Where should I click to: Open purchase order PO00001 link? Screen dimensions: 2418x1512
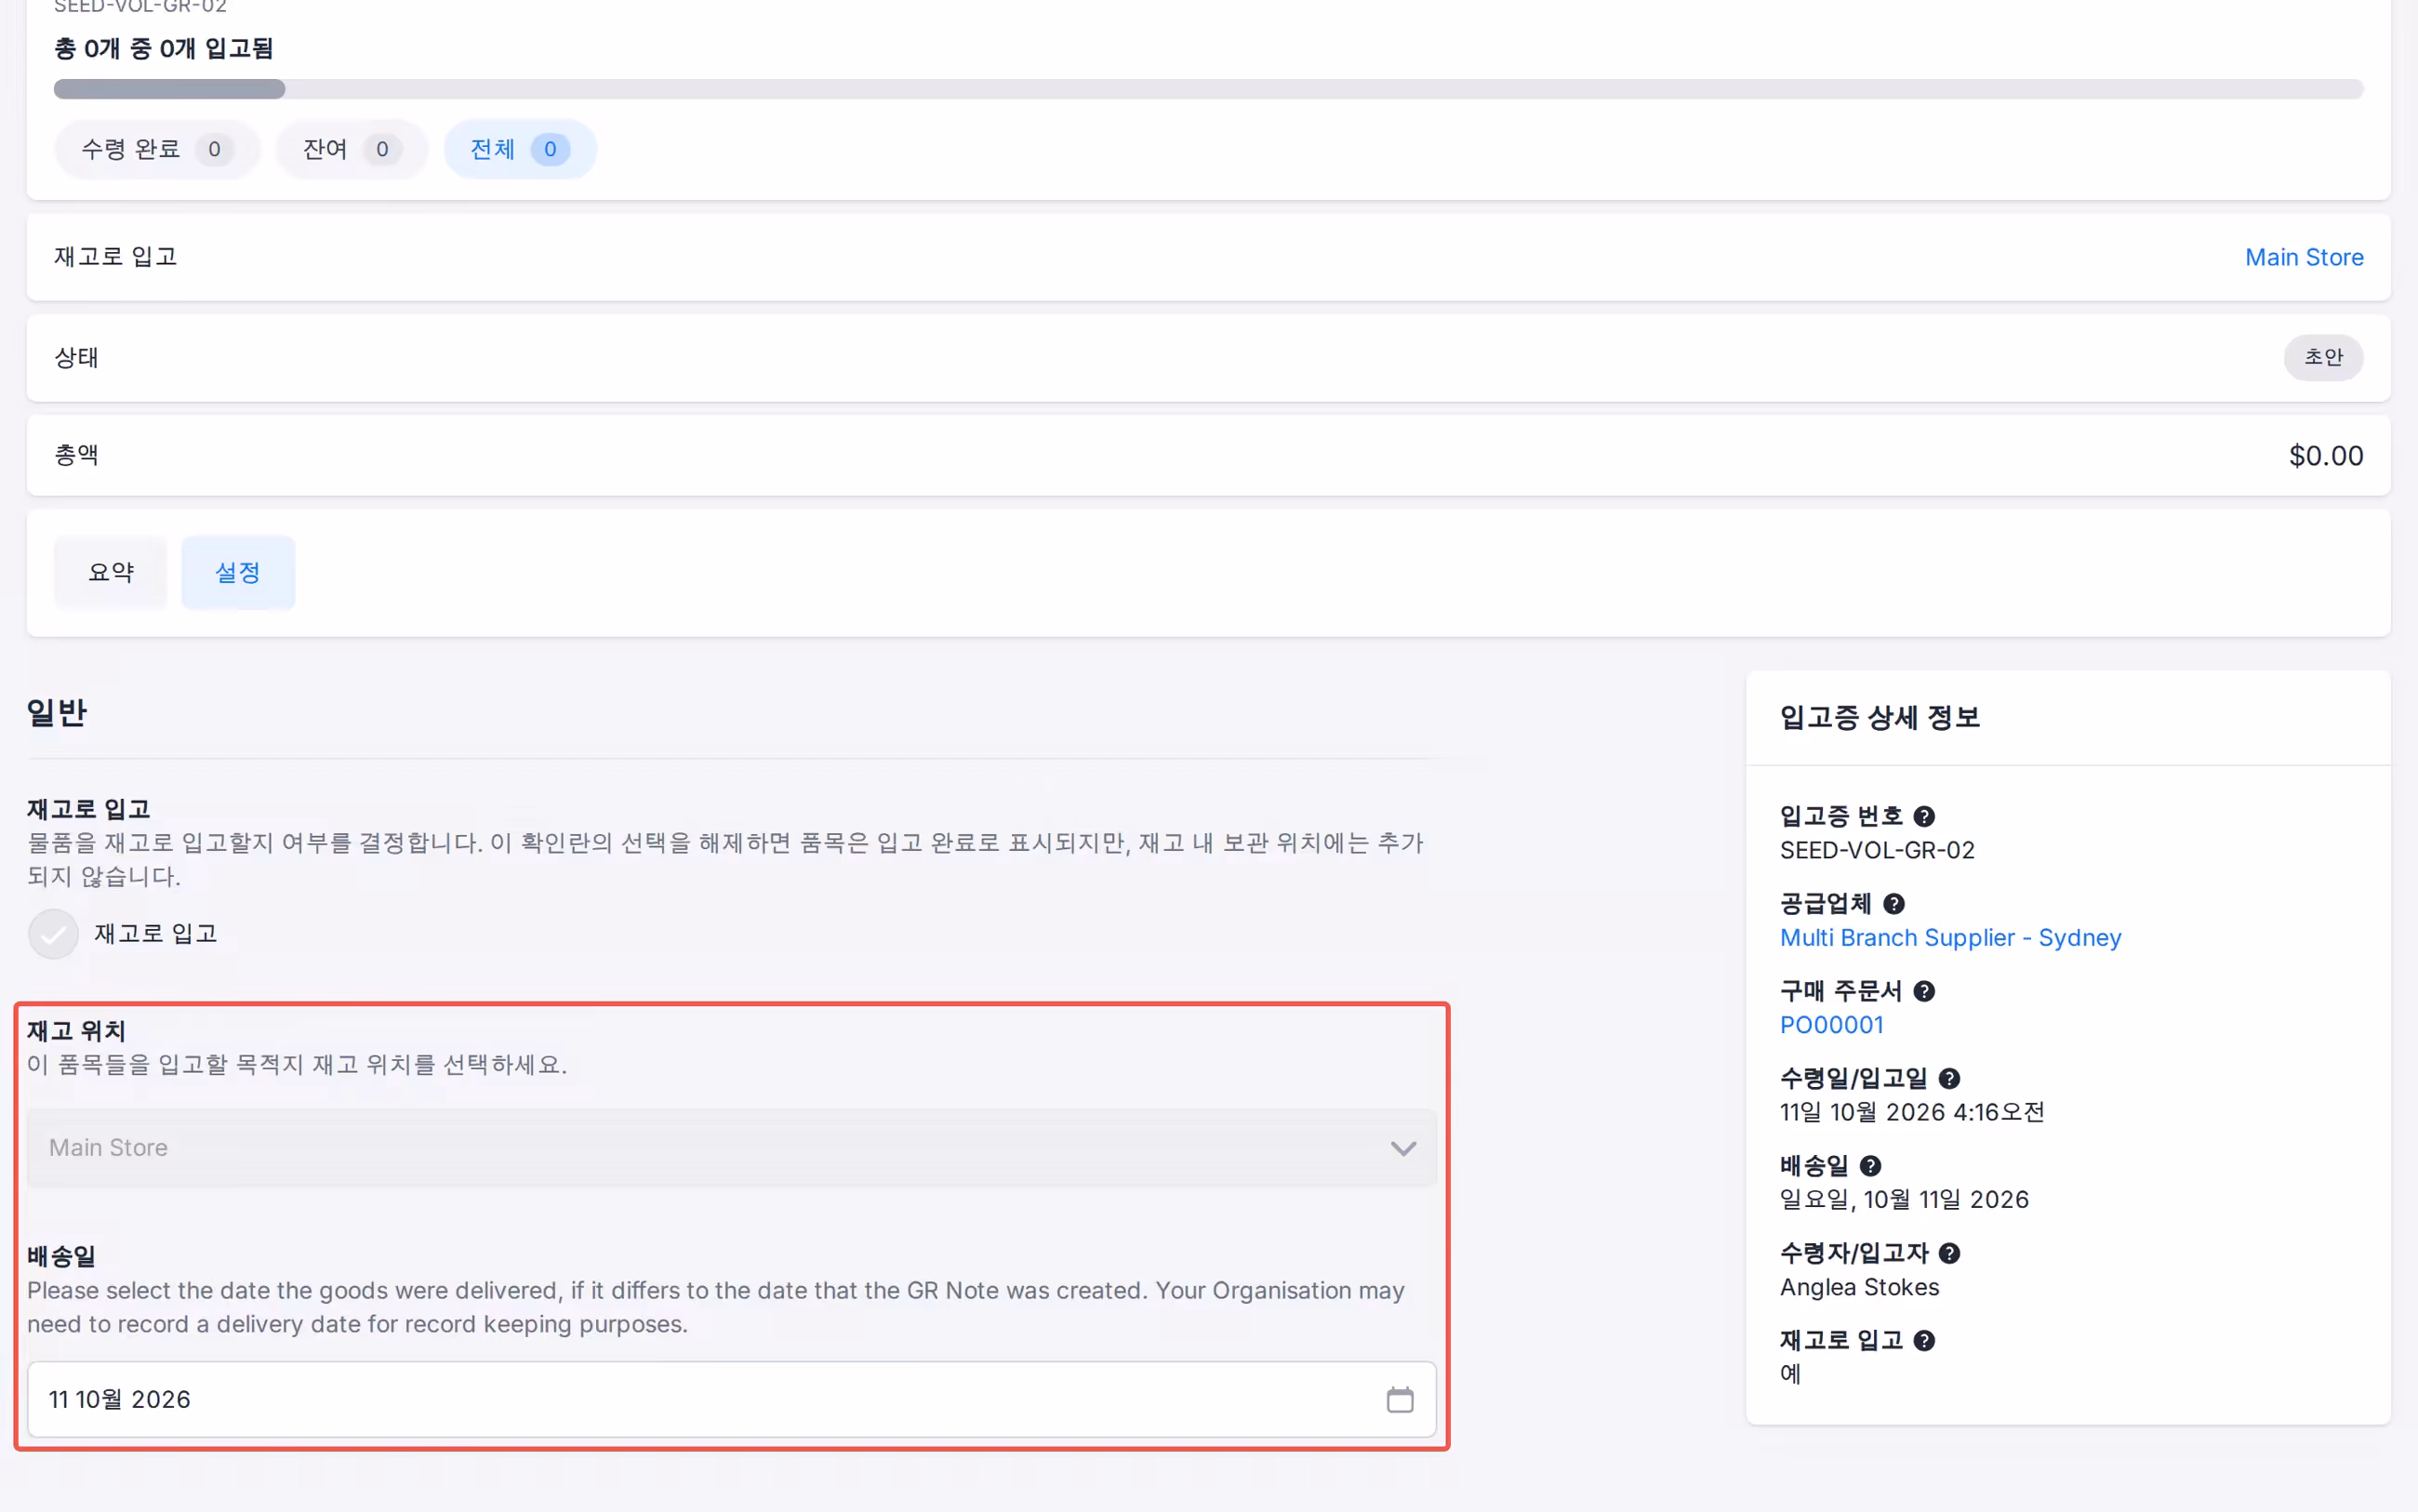click(x=1831, y=1025)
